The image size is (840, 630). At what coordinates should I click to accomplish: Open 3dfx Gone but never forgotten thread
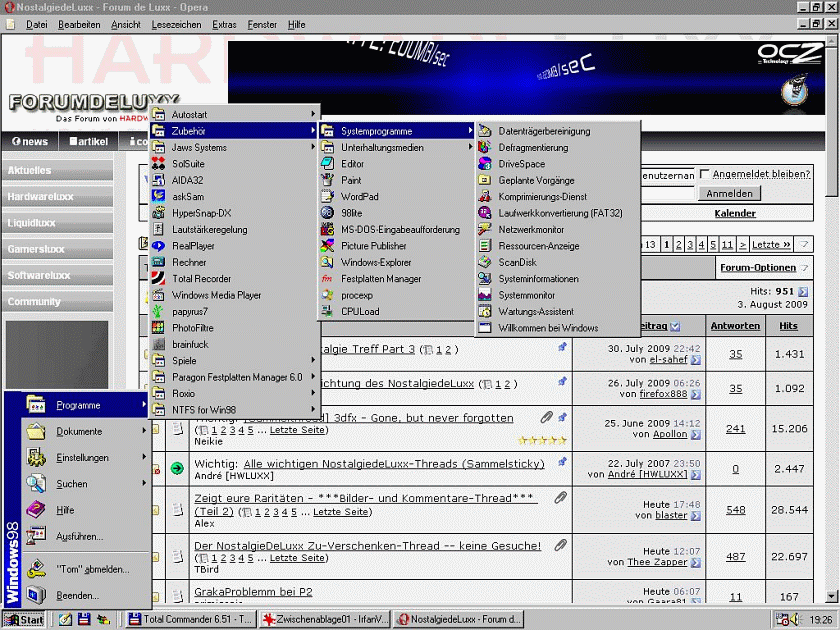click(x=423, y=418)
